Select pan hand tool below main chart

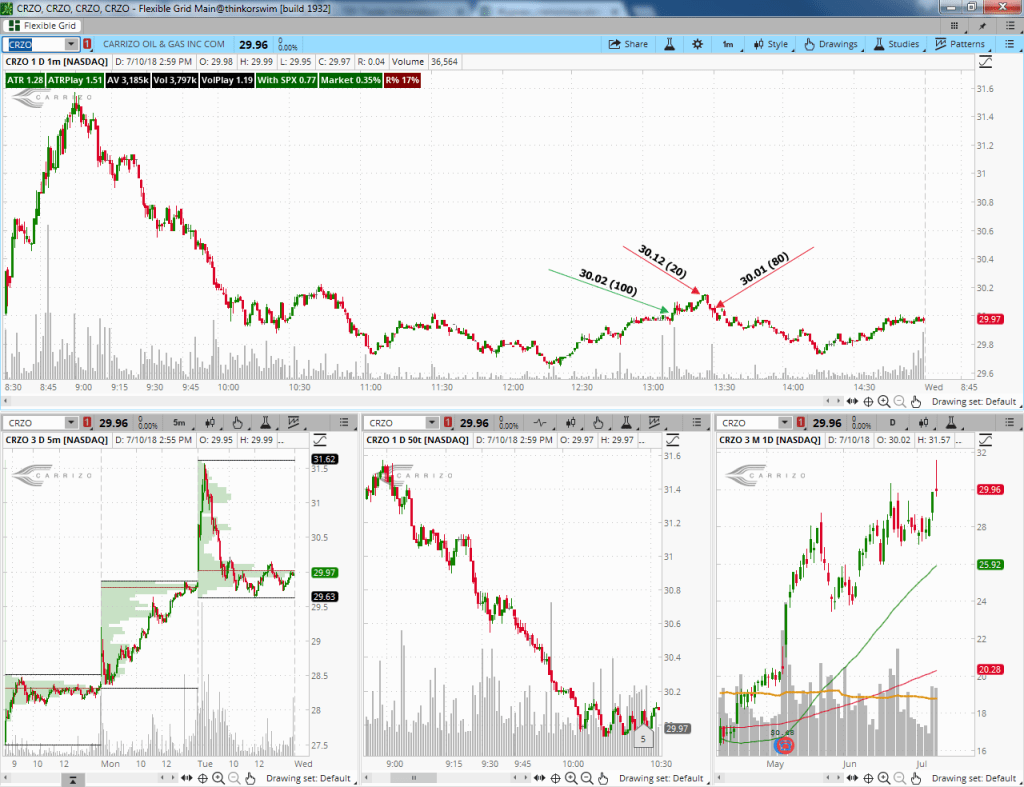[915, 401]
